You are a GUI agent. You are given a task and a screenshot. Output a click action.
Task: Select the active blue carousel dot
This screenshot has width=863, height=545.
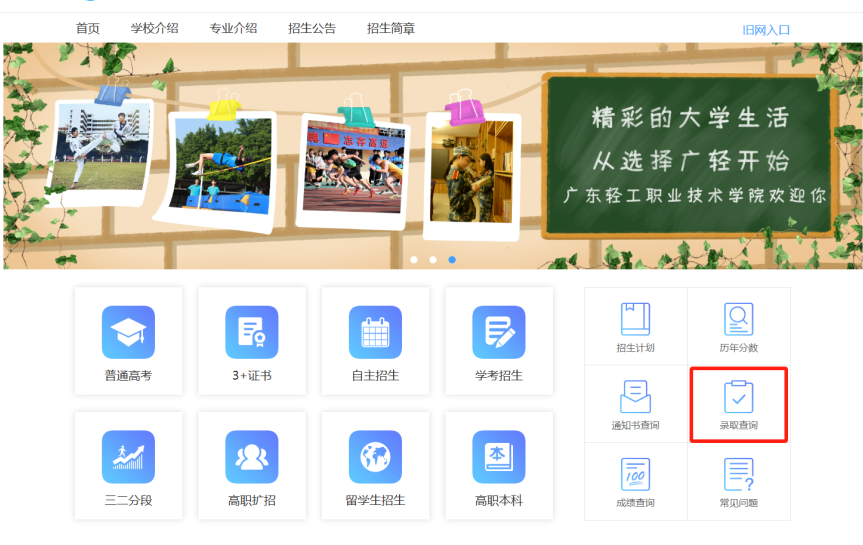pyautogui.click(x=452, y=260)
